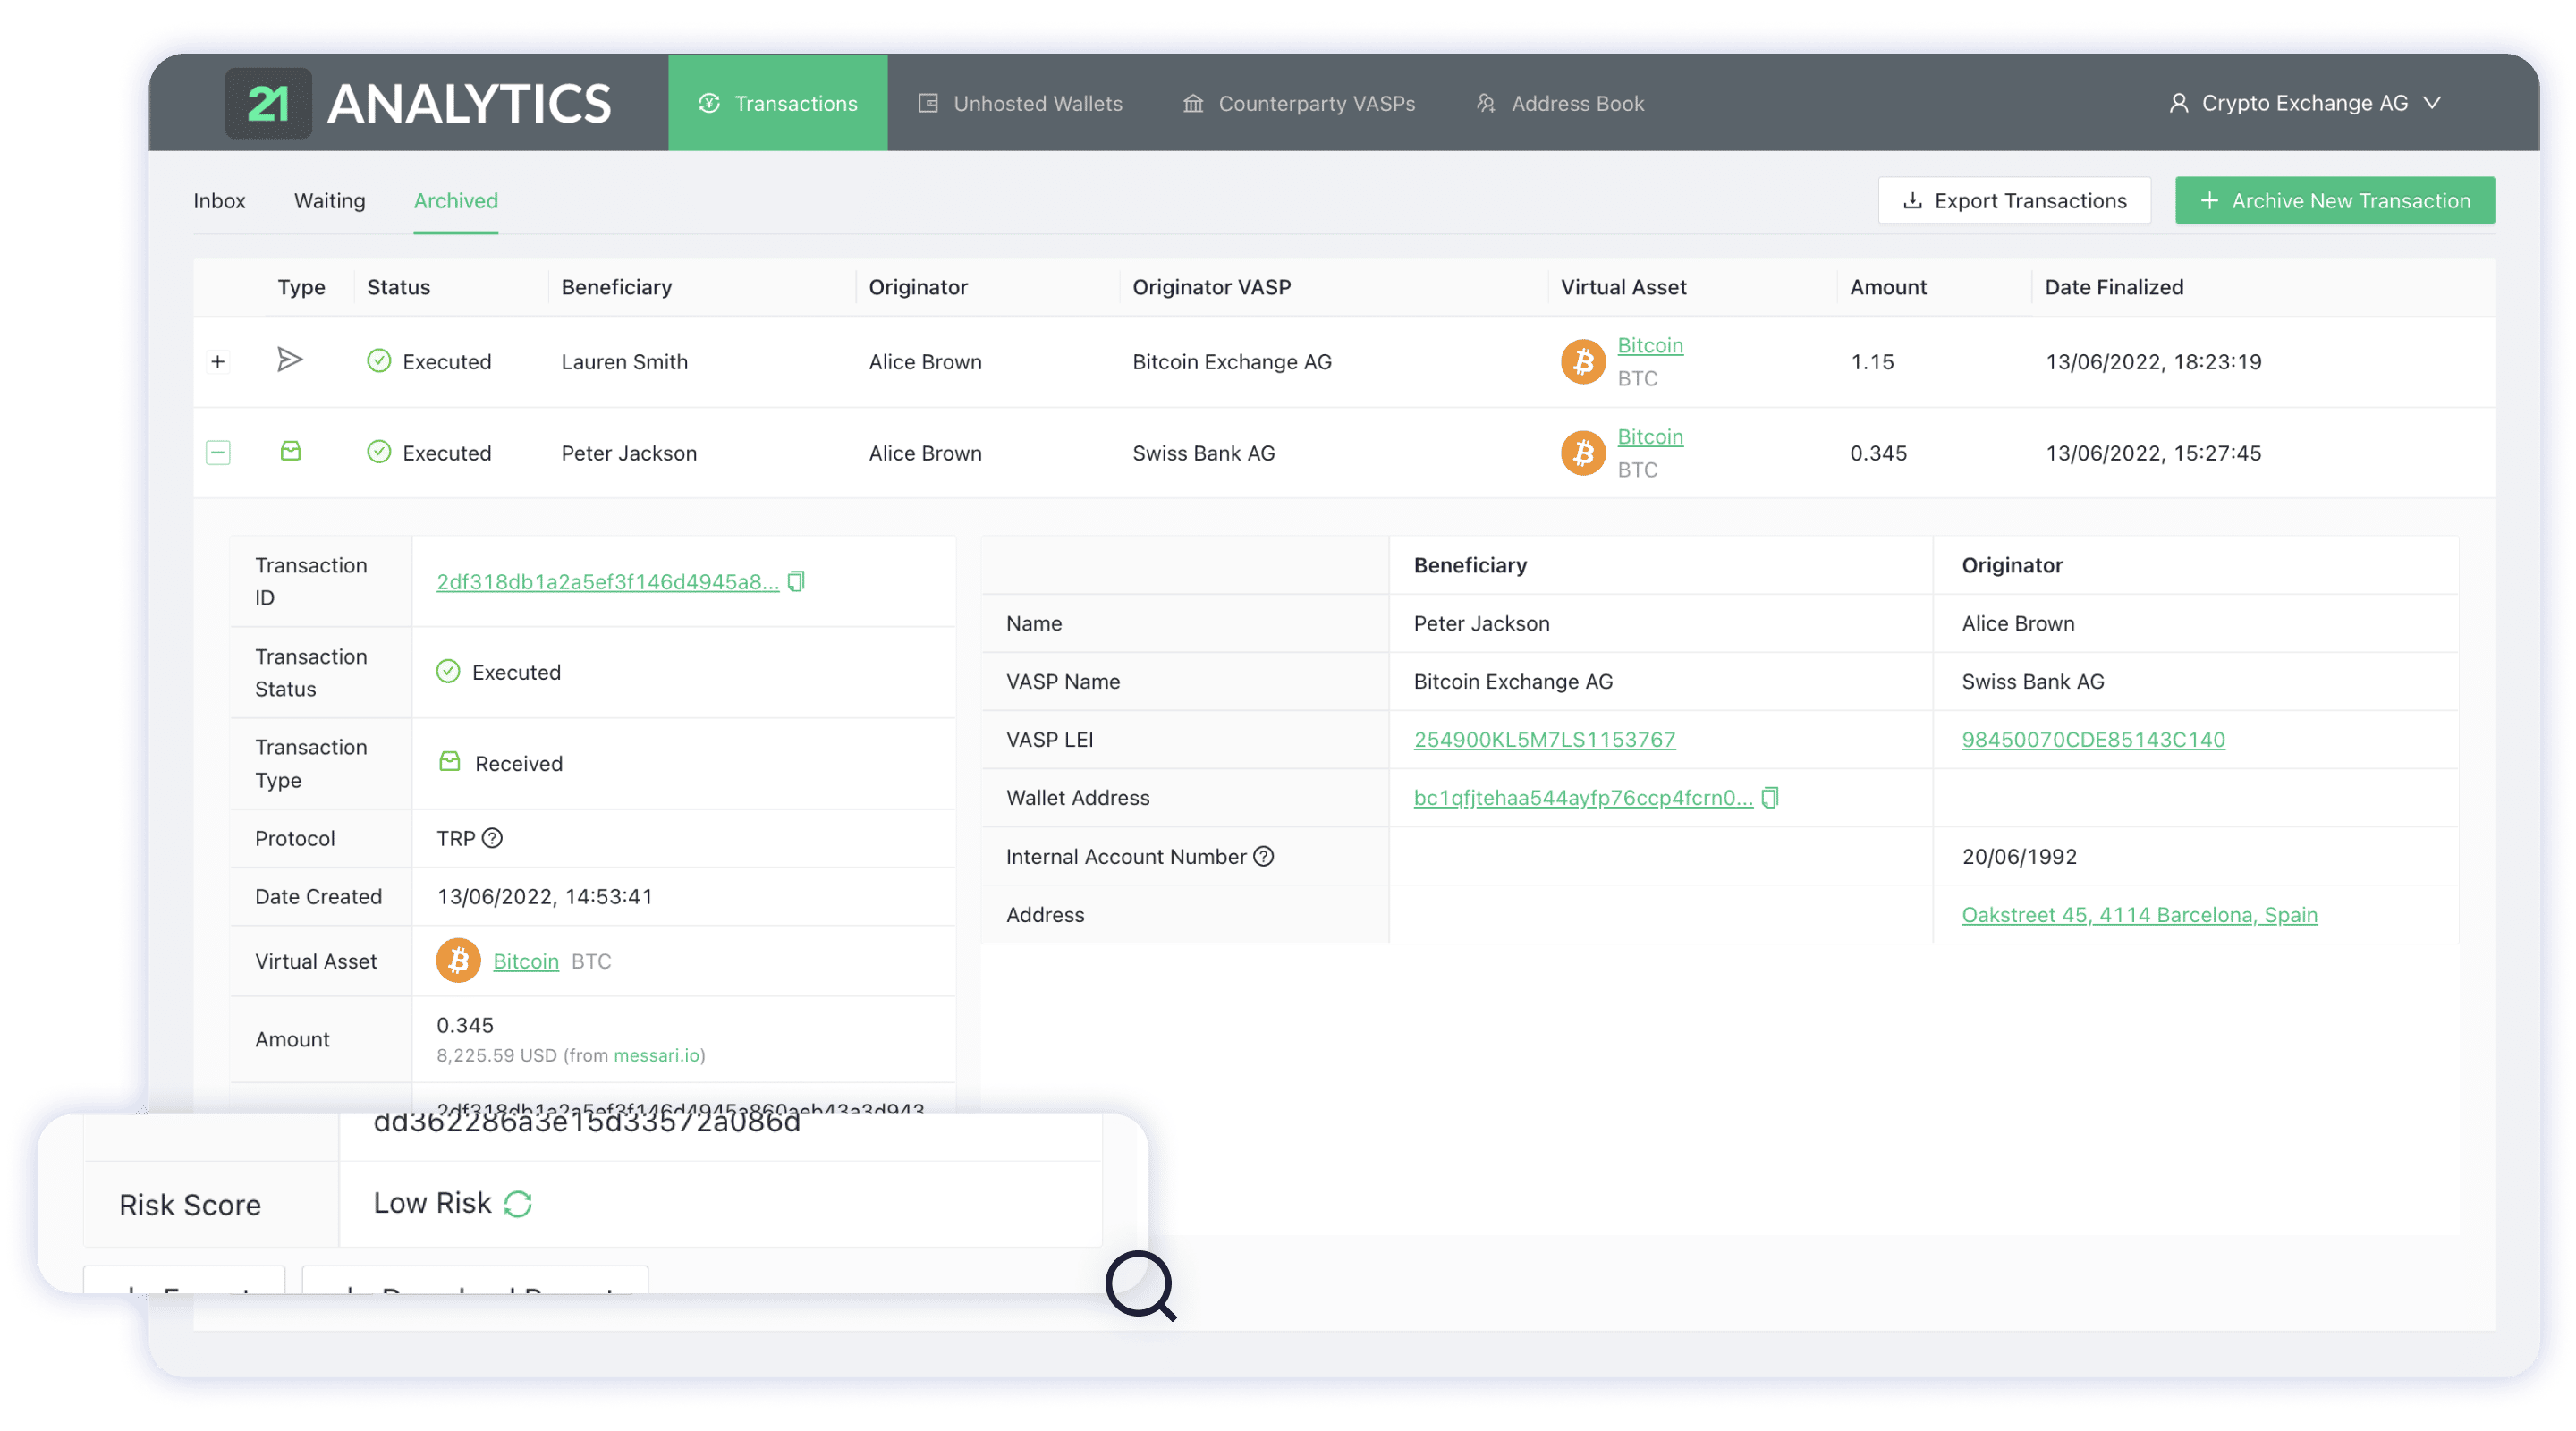Click the received transaction inbox icon
2576x1431 pixels.
tap(290, 452)
